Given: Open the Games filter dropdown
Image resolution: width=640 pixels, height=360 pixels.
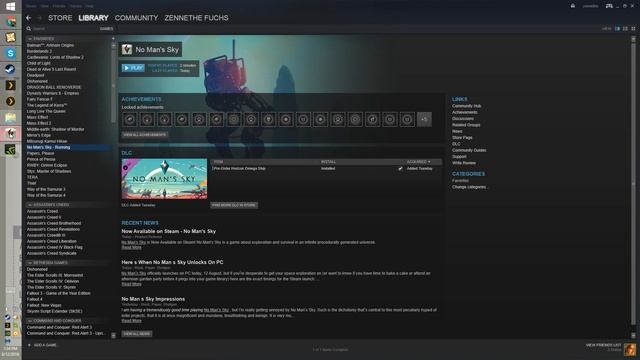Looking at the screenshot, I should pyautogui.click(x=106, y=29).
